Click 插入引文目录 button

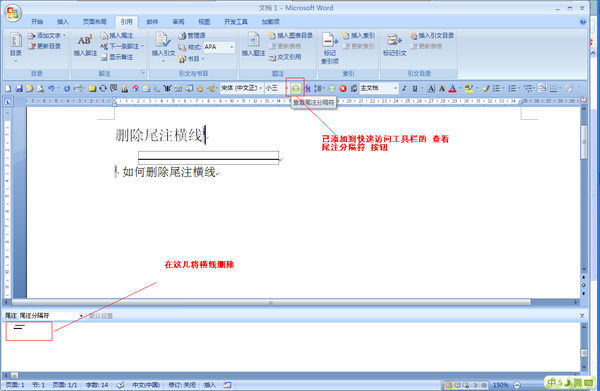click(x=432, y=36)
